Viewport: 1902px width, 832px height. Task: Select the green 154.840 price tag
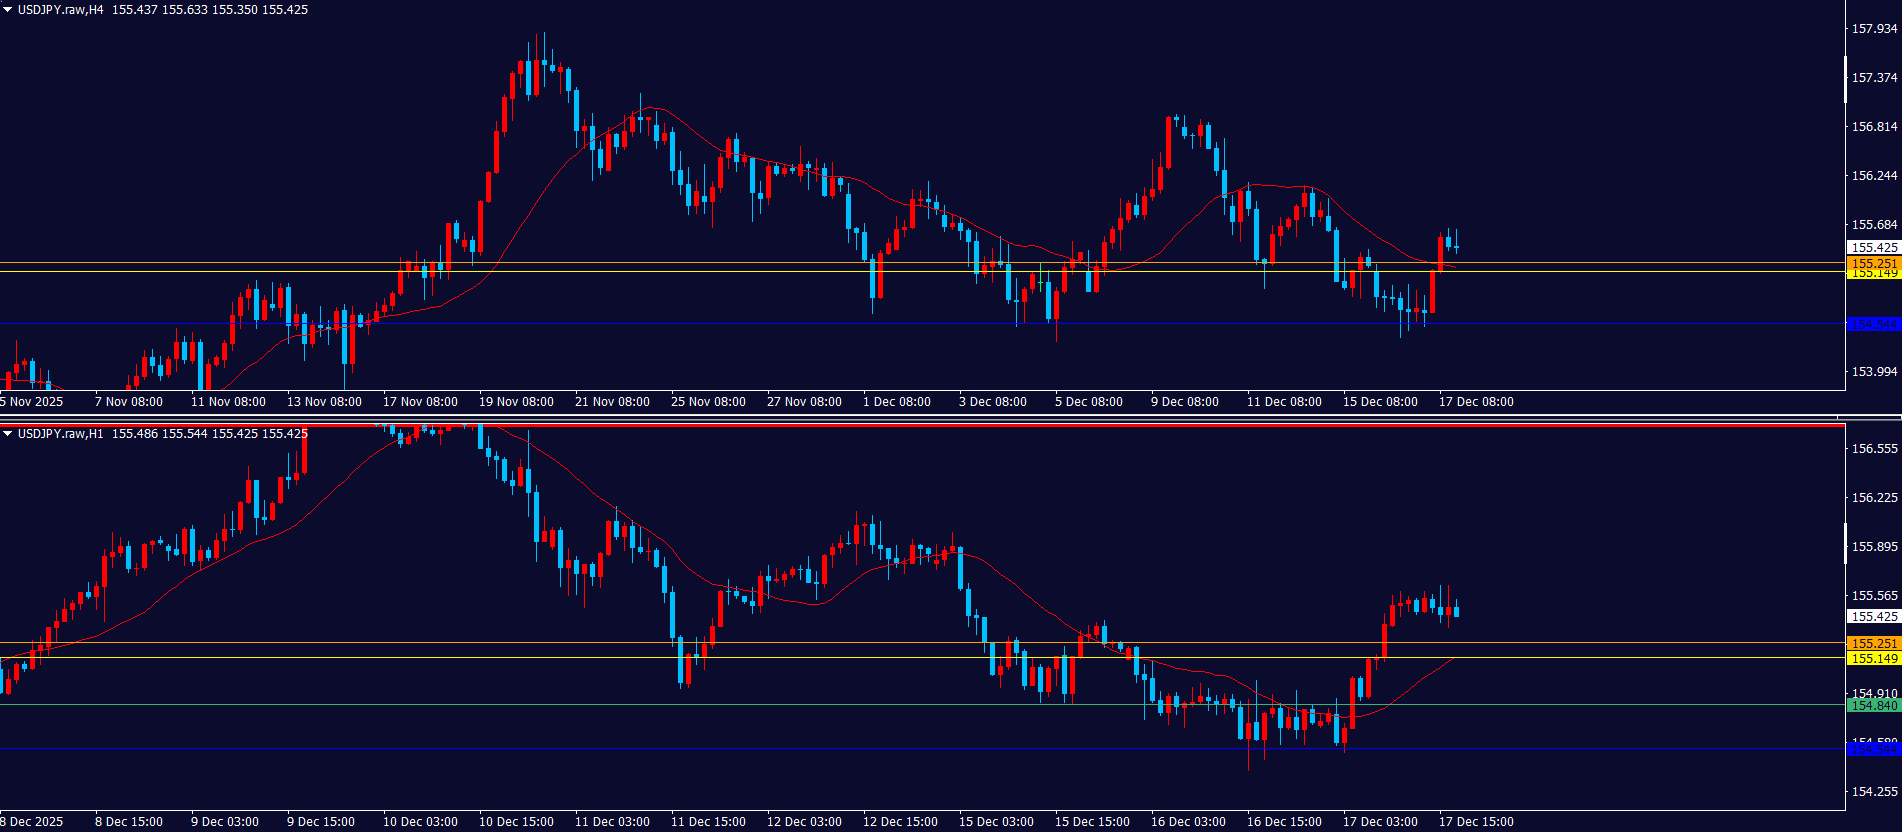(1873, 705)
